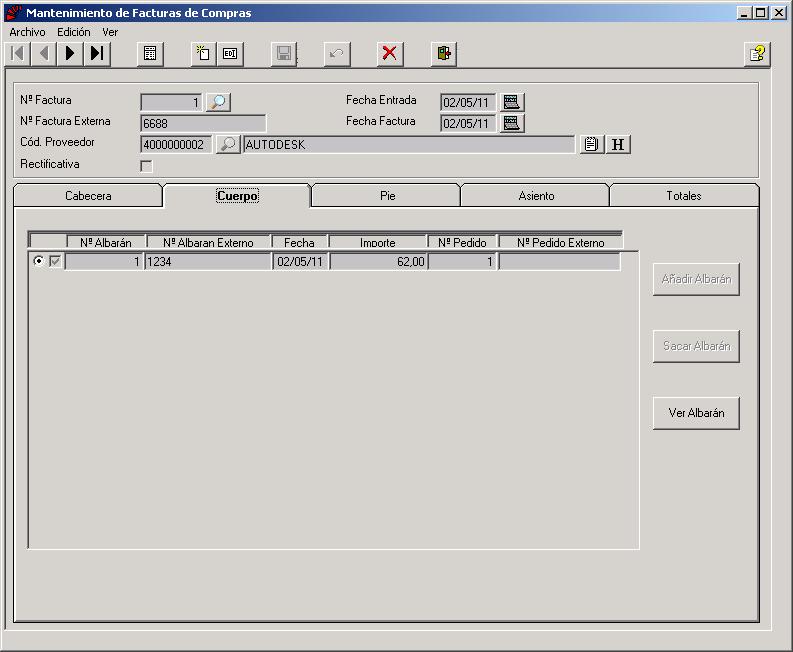Select the albarán date cell 02/05/11
The width and height of the screenshot is (793, 652).
point(300,262)
